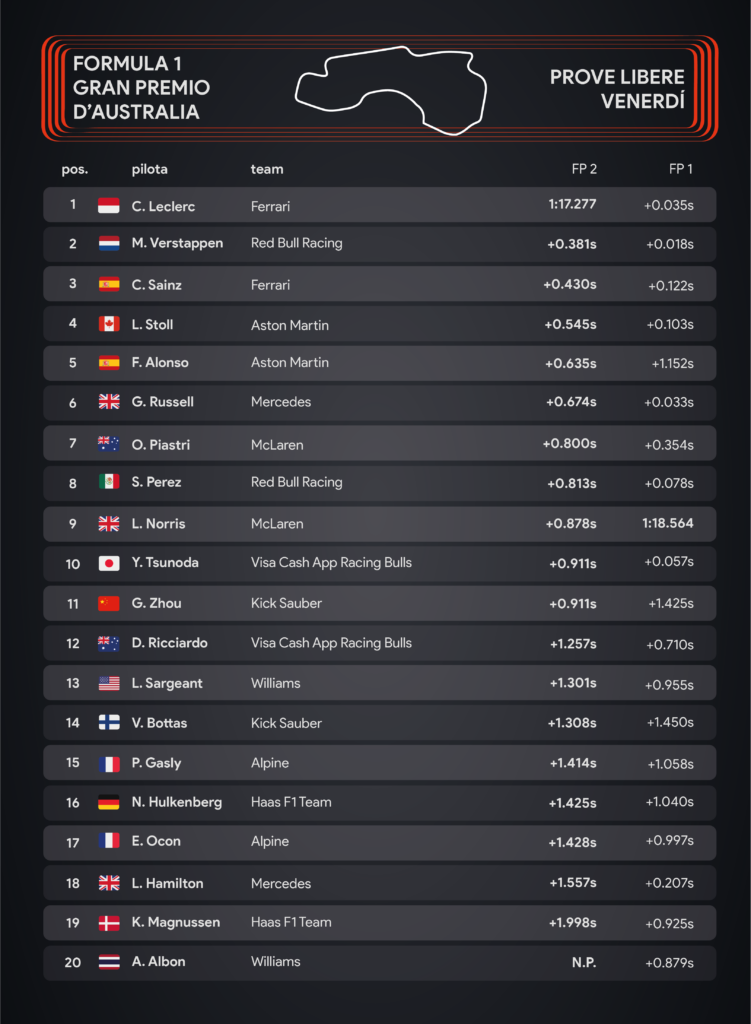
Task: Open the L. Hamilton driver name
Action: (167, 883)
